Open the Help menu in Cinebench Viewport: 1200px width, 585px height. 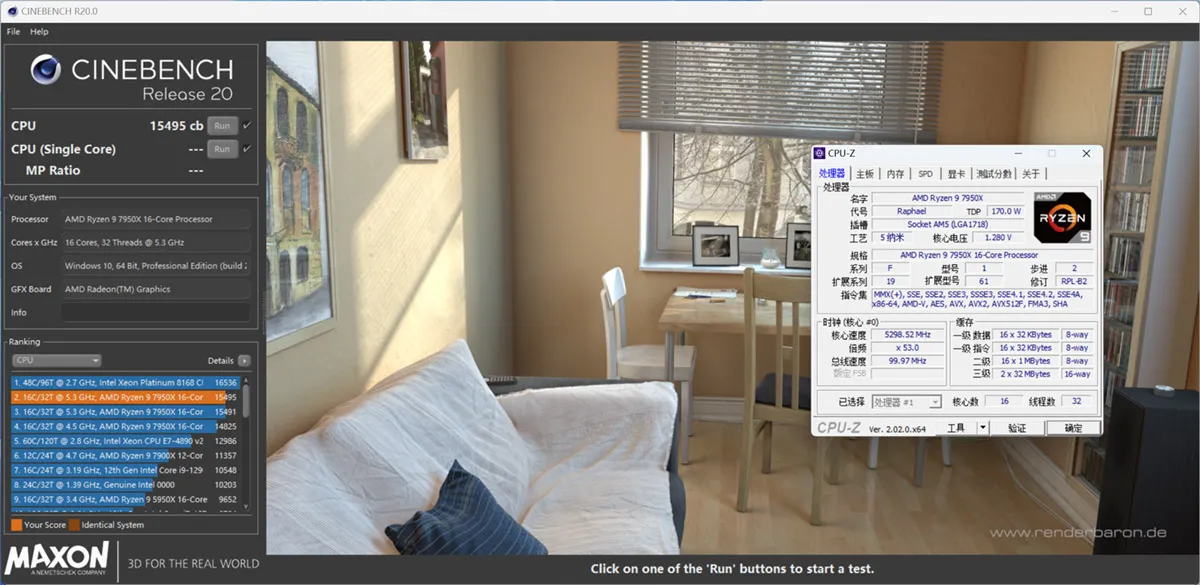[39, 32]
